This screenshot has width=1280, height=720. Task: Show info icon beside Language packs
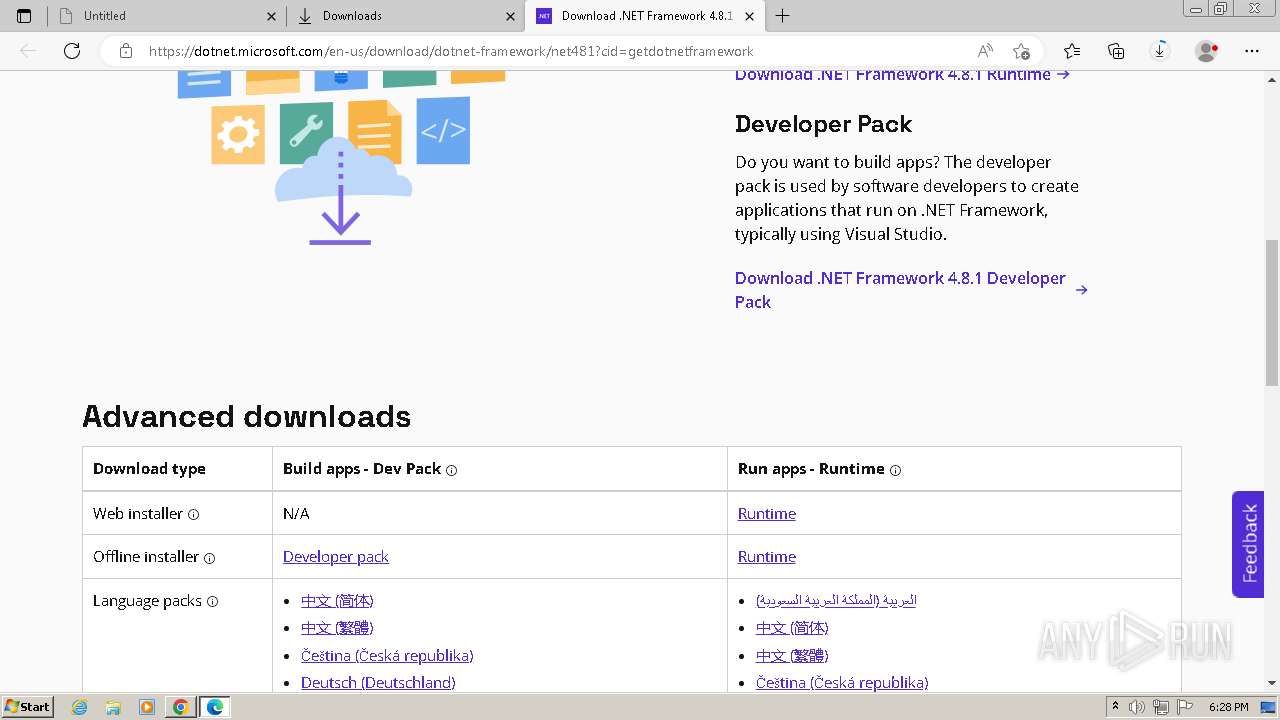212,602
